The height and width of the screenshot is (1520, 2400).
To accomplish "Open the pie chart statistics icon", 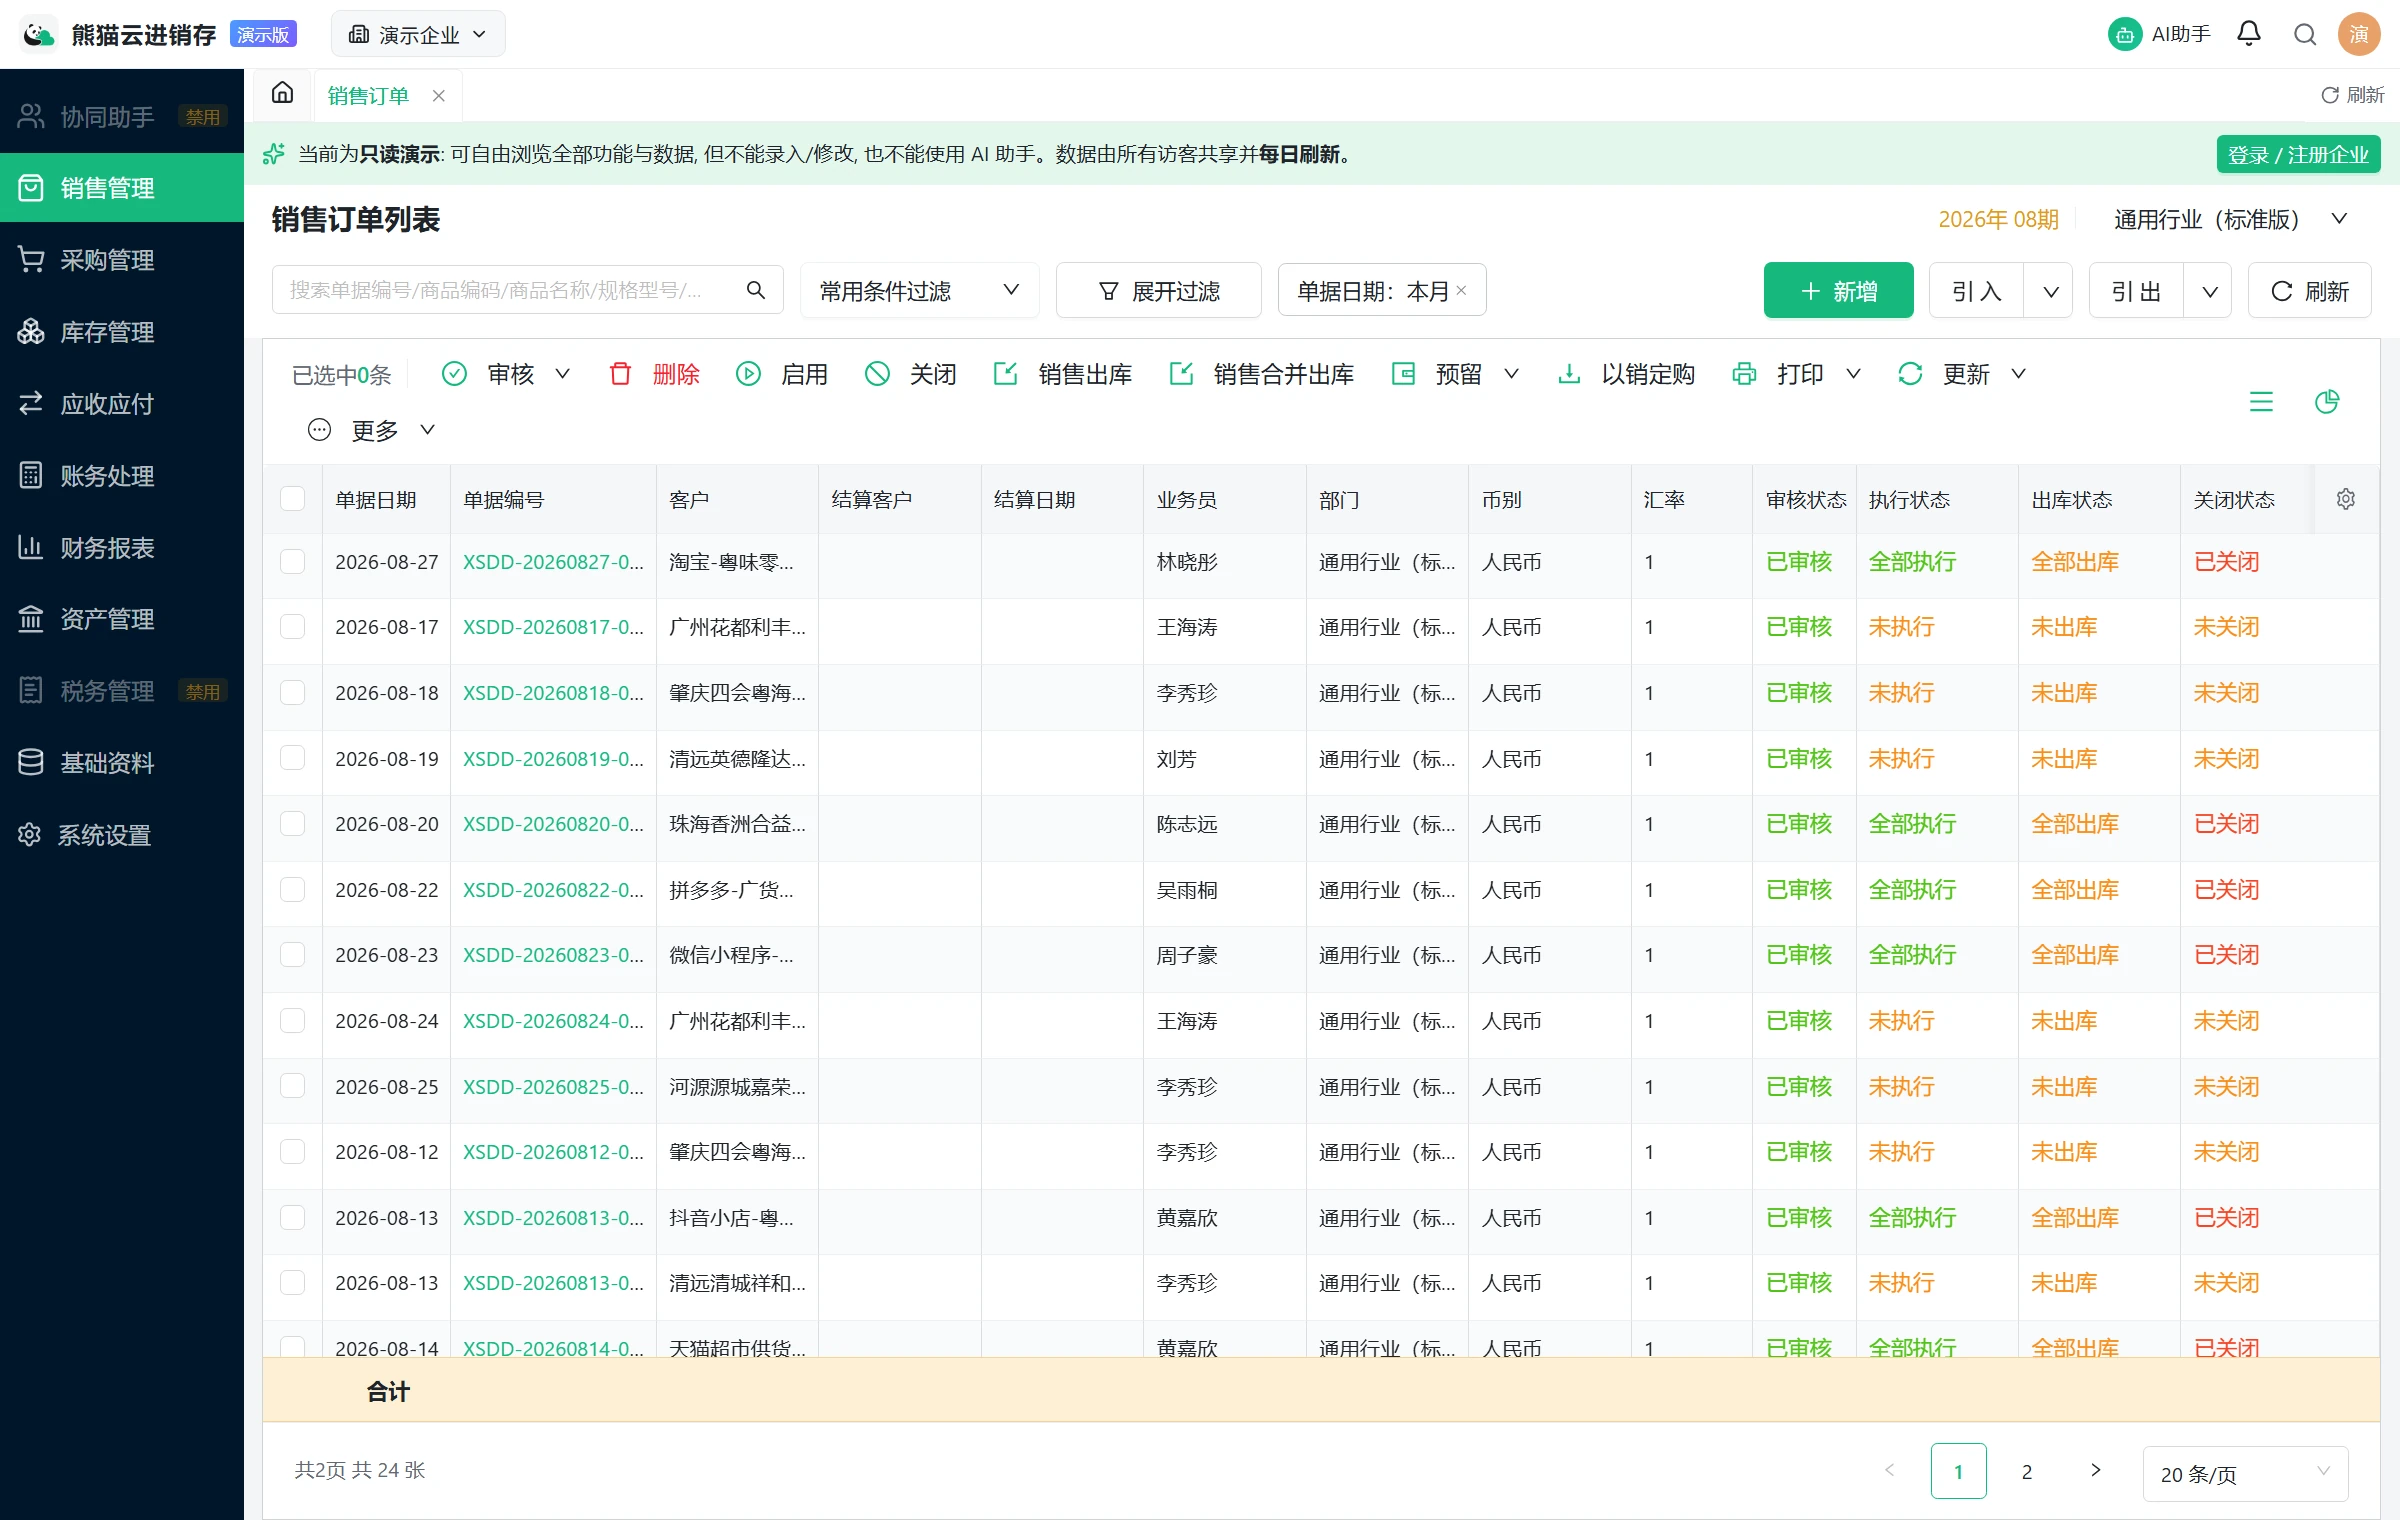I will pyautogui.click(x=2327, y=402).
